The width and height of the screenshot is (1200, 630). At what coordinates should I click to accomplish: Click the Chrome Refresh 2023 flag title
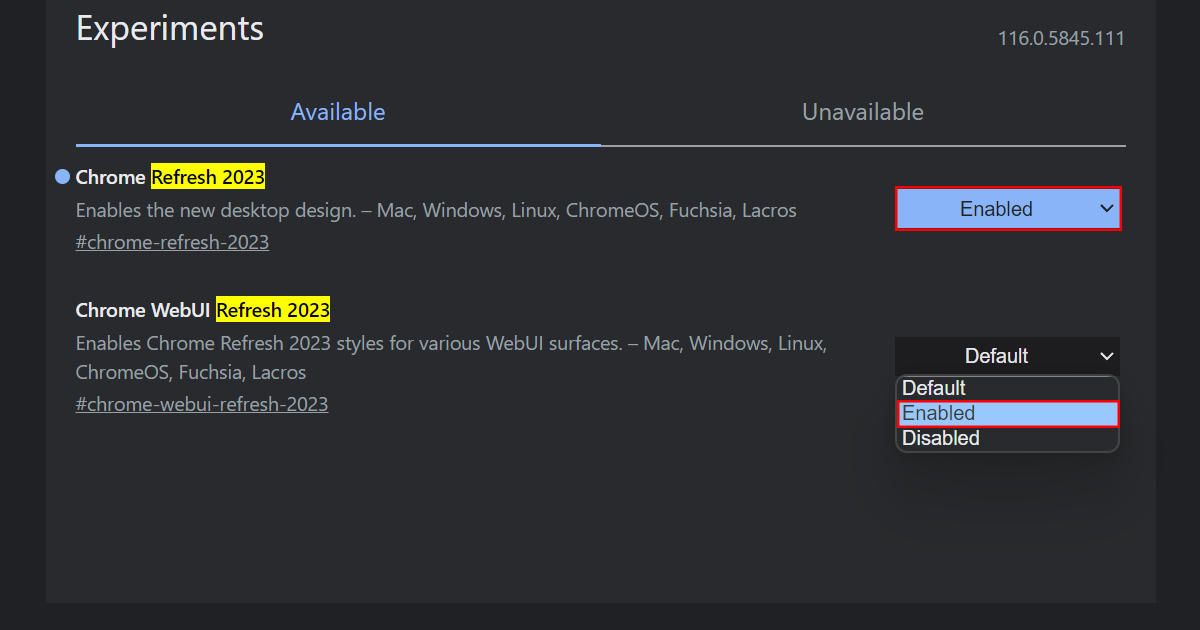170,177
